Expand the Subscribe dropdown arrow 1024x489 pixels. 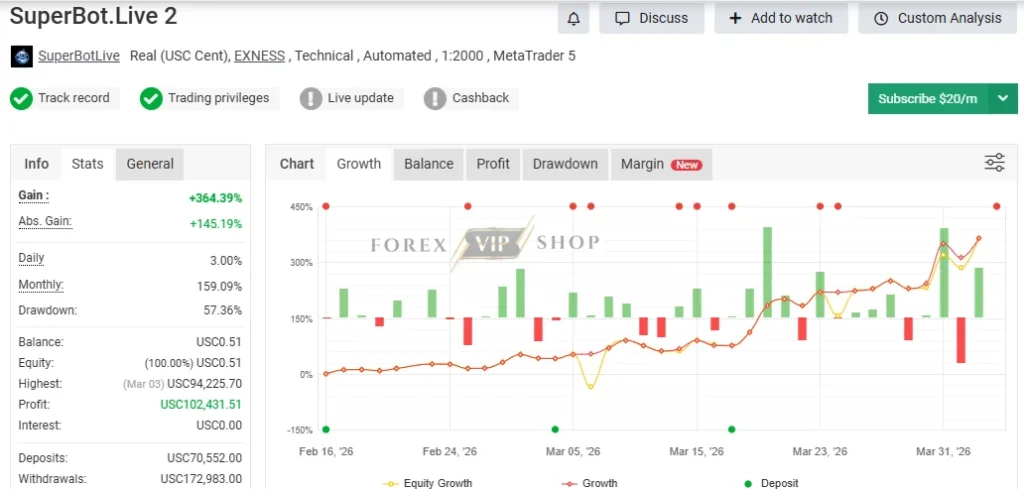(x=1004, y=99)
